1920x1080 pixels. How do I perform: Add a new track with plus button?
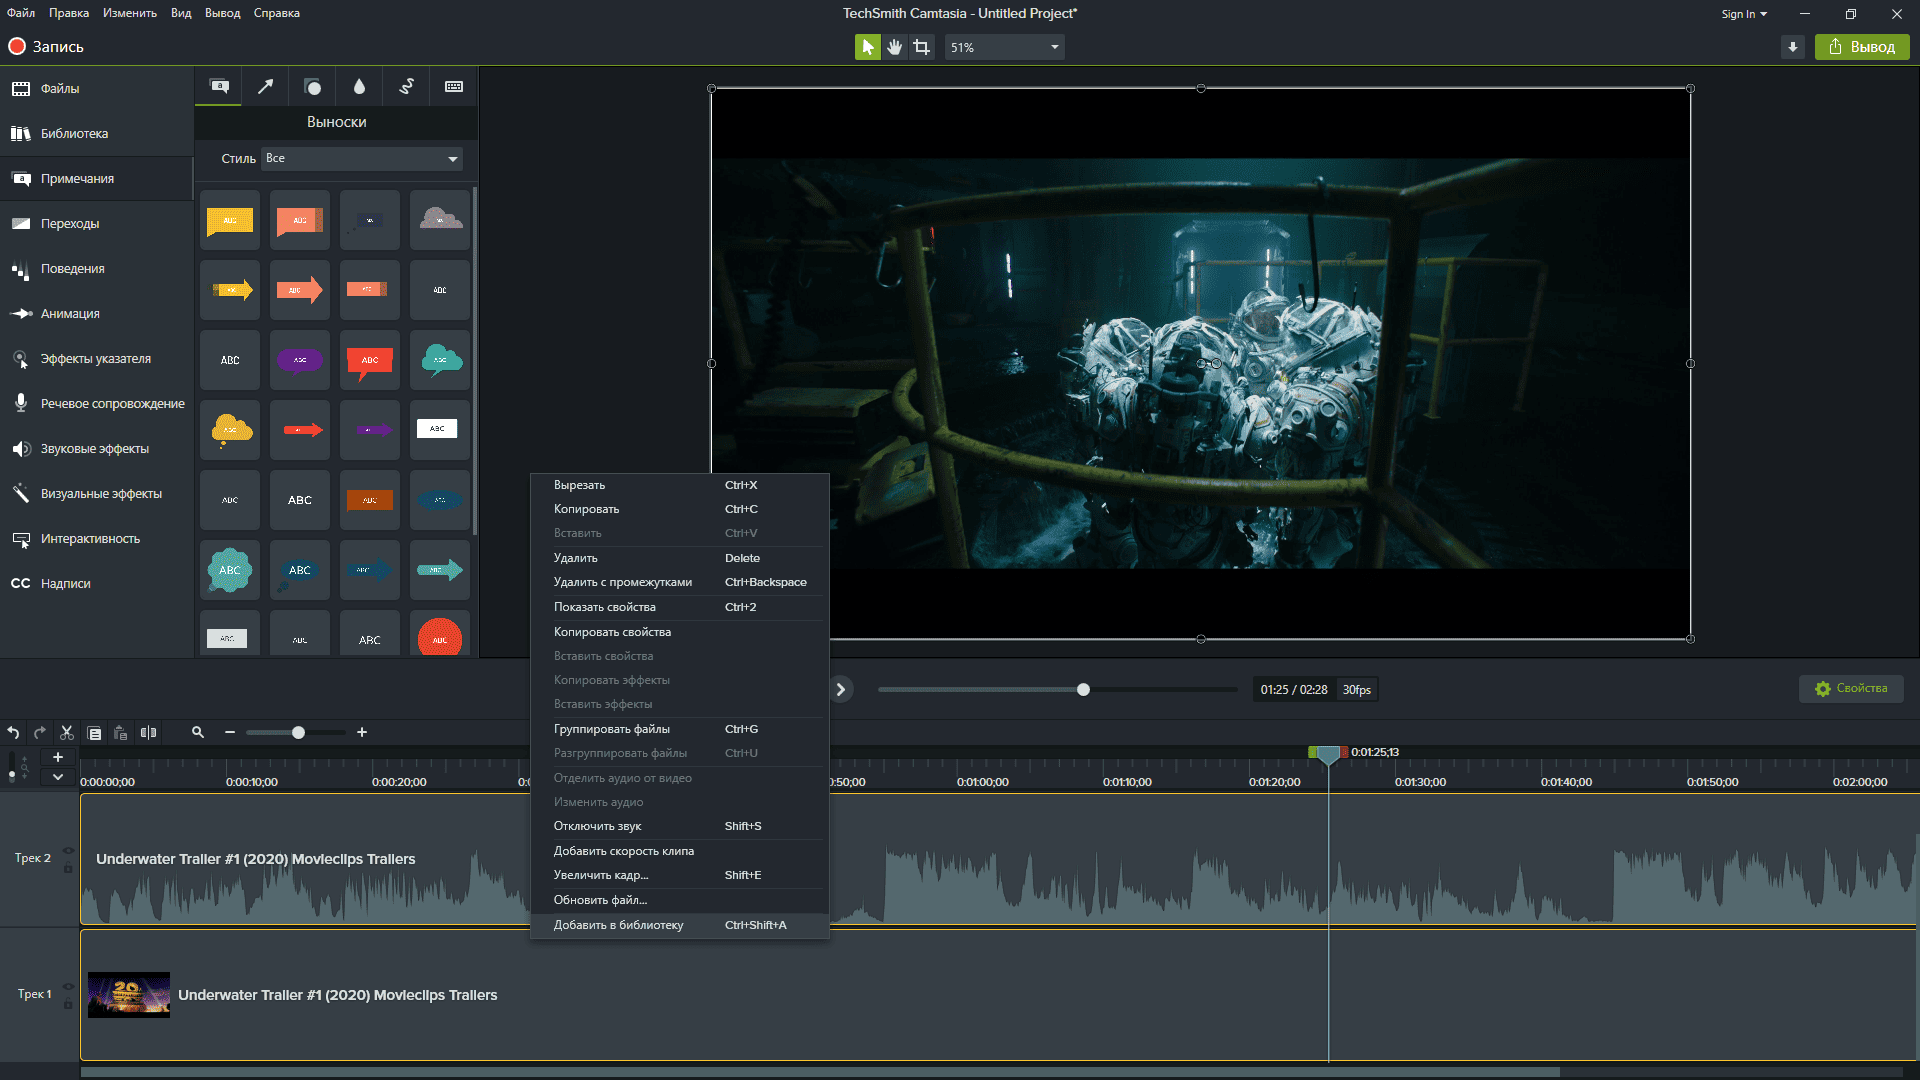[x=58, y=757]
